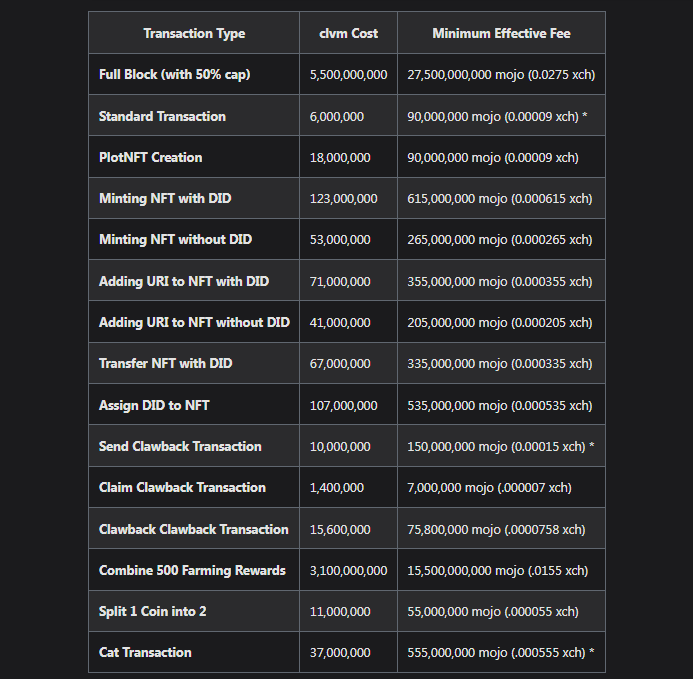Image resolution: width=693 pixels, height=679 pixels.
Task: Select the Clawback Clawback Transaction cell
Action: [x=194, y=528]
